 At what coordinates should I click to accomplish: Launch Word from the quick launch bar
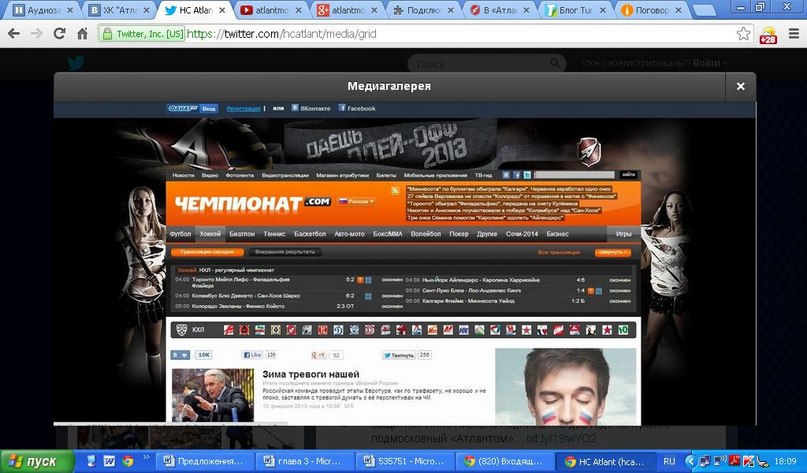click(x=109, y=461)
